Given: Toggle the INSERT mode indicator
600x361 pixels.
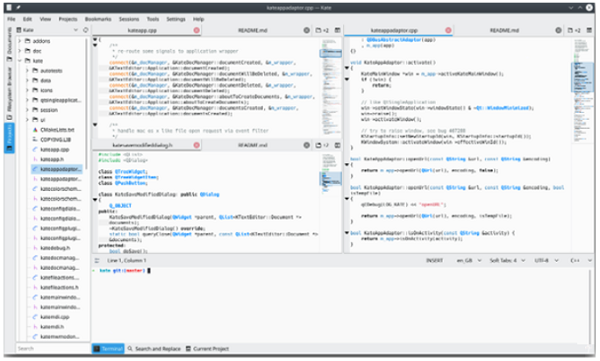Looking at the screenshot, I should (434, 260).
